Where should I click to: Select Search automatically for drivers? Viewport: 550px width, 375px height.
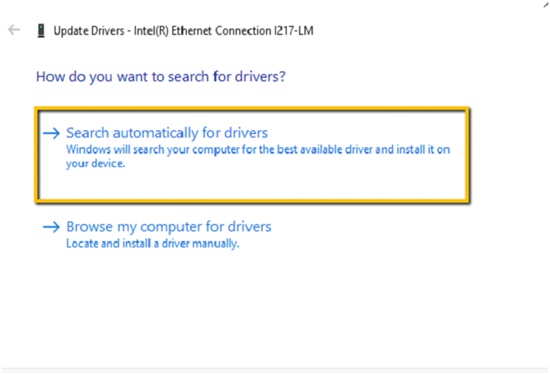(167, 133)
